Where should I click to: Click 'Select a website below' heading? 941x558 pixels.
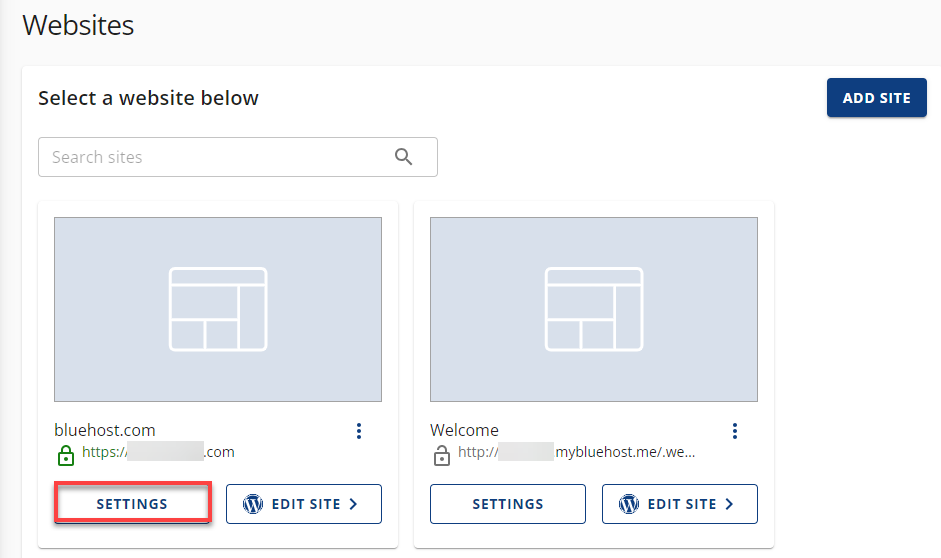148,98
